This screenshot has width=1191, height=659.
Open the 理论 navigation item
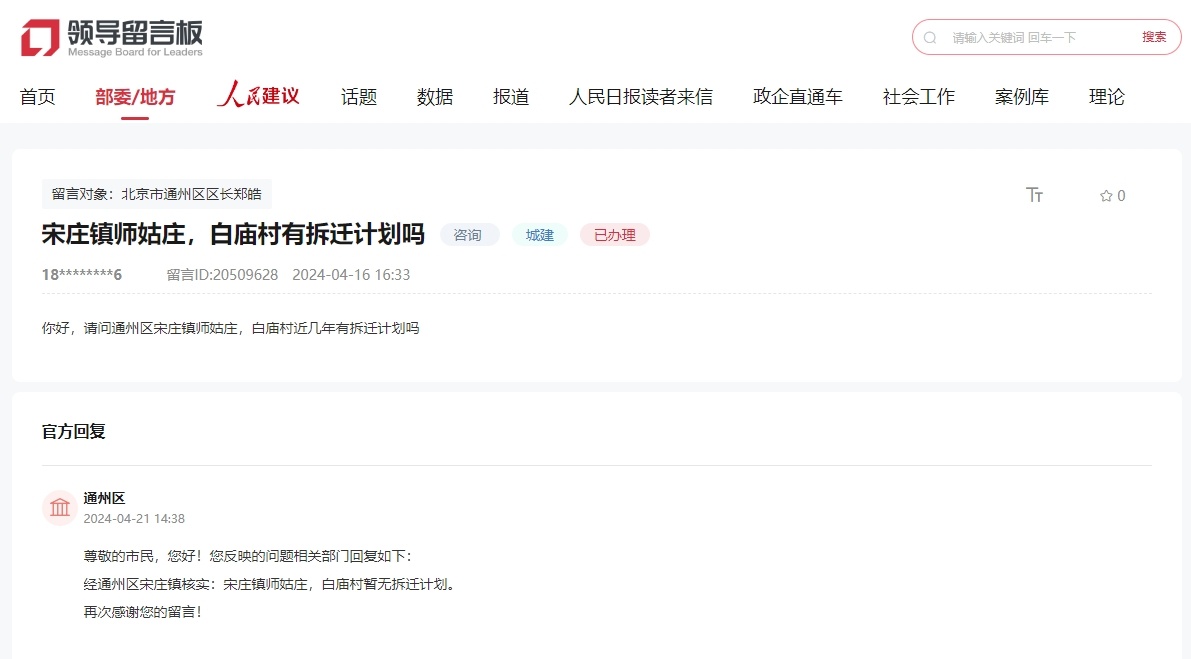1107,97
